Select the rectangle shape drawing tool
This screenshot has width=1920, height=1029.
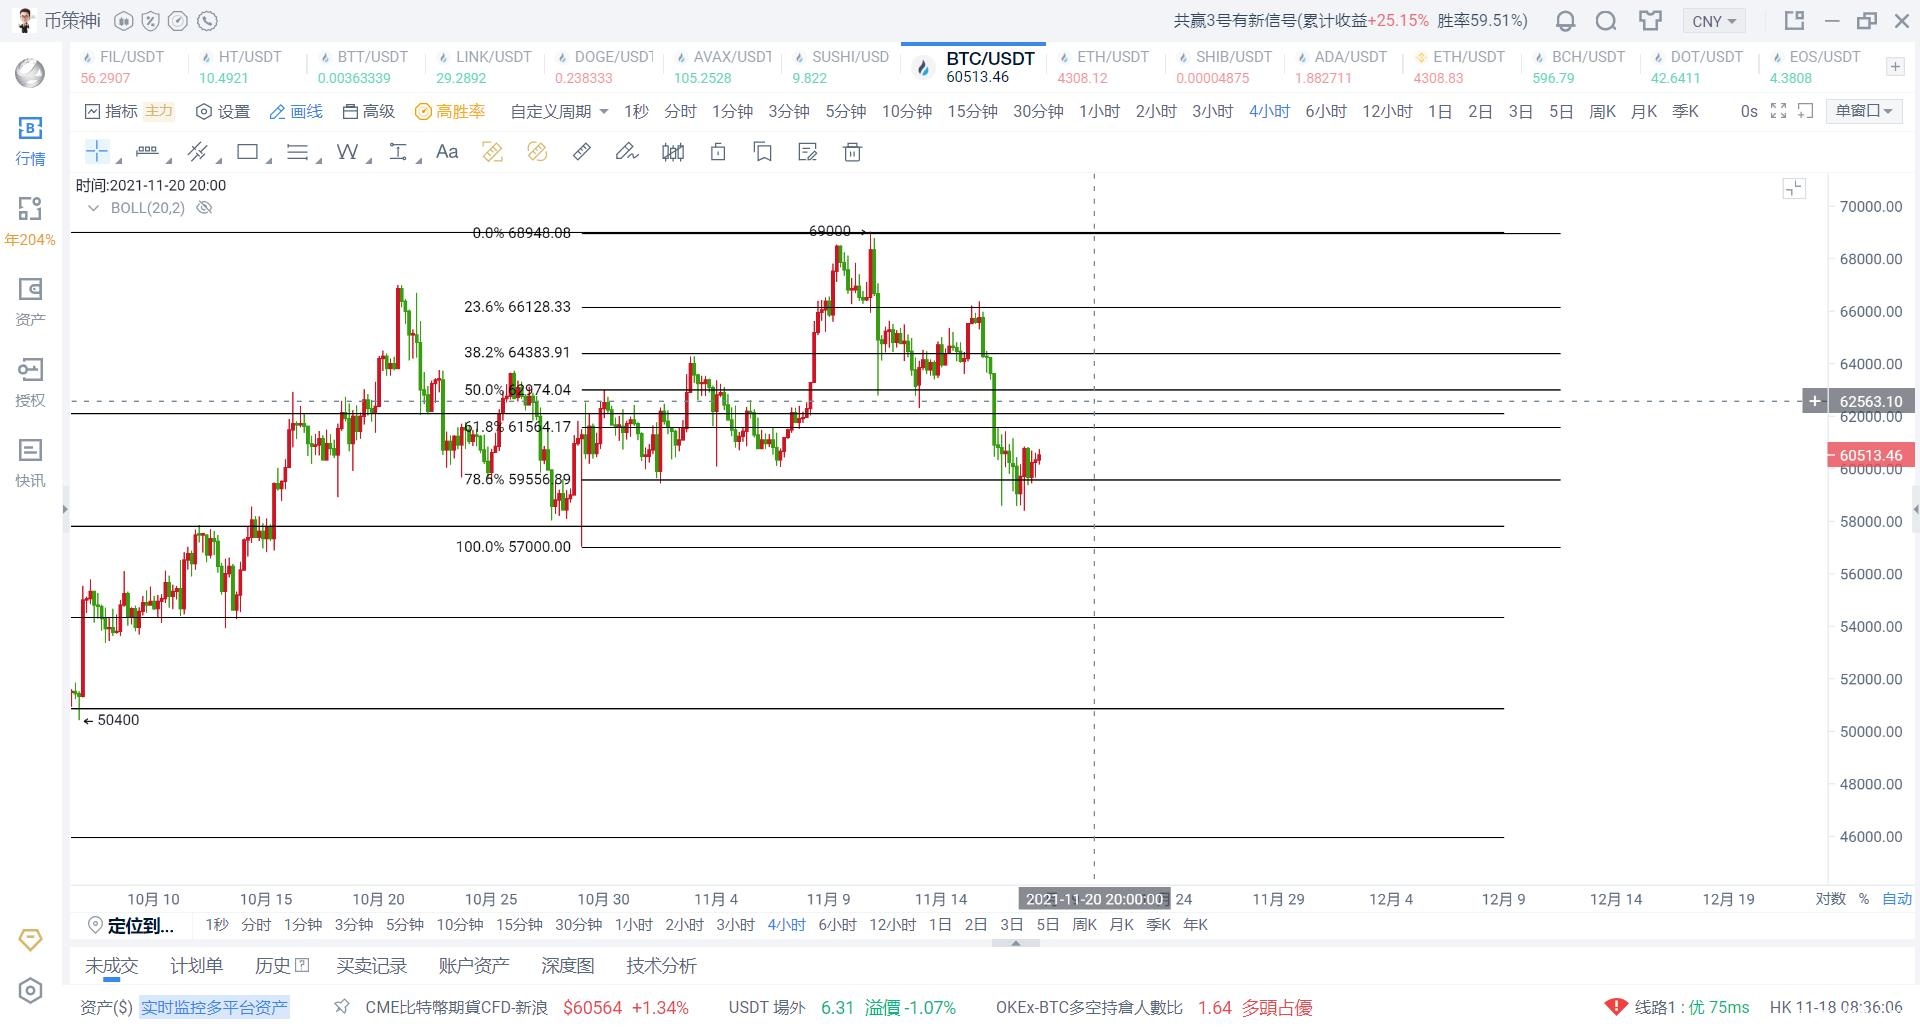click(247, 152)
